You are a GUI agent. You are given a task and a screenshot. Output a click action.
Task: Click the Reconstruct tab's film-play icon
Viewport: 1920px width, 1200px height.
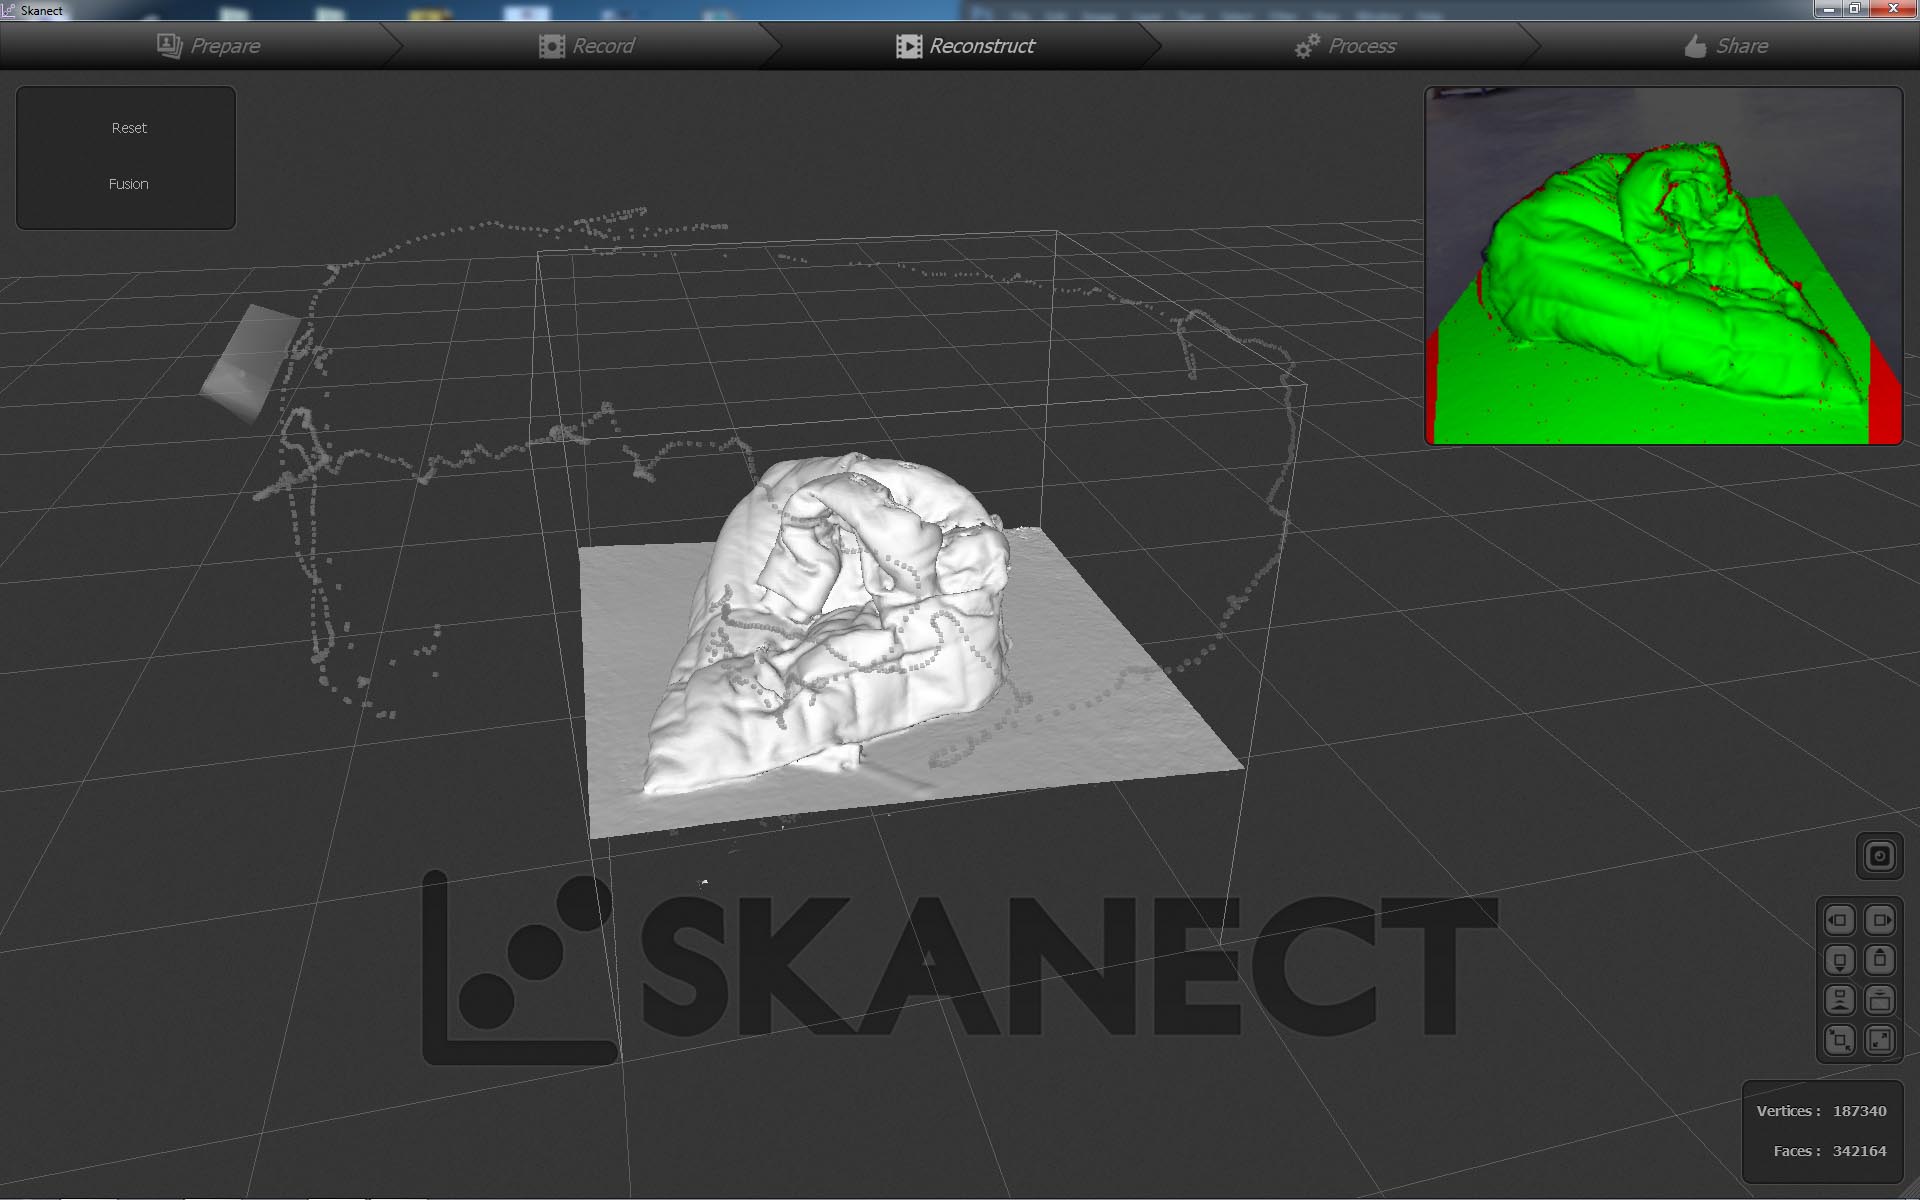[909, 46]
